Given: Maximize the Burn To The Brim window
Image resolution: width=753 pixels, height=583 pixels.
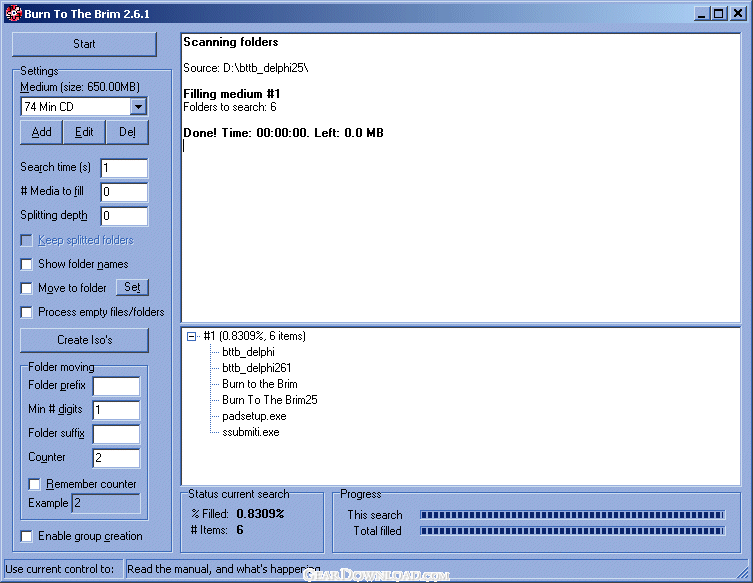Looking at the screenshot, I should tap(718, 13).
